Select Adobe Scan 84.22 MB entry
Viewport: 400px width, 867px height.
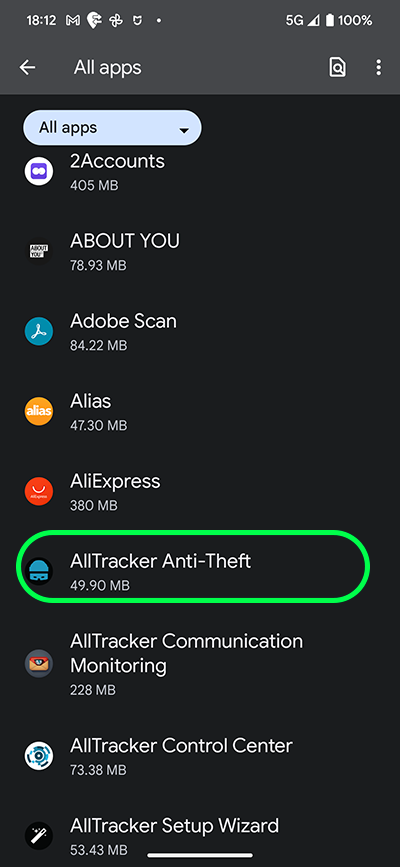click(200, 332)
